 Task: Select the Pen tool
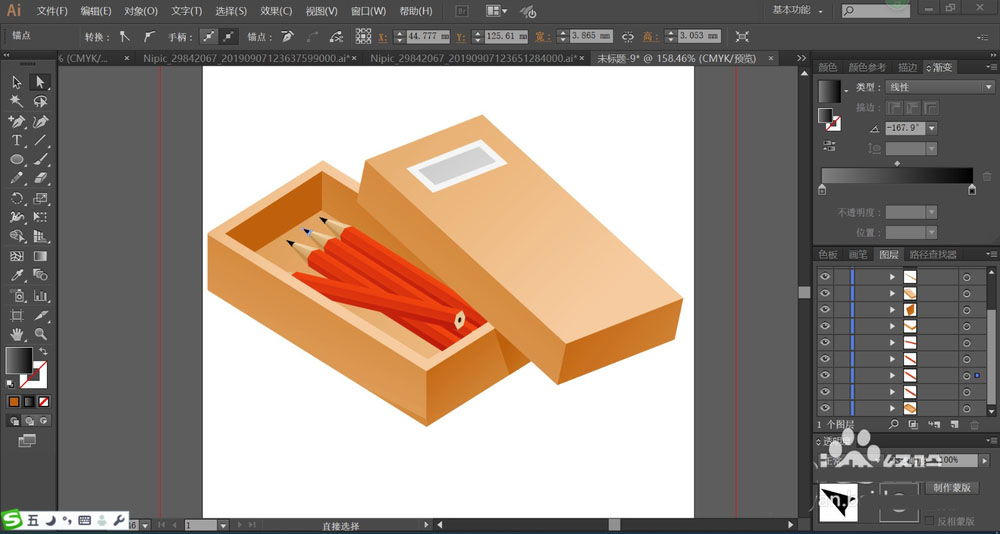(x=17, y=121)
